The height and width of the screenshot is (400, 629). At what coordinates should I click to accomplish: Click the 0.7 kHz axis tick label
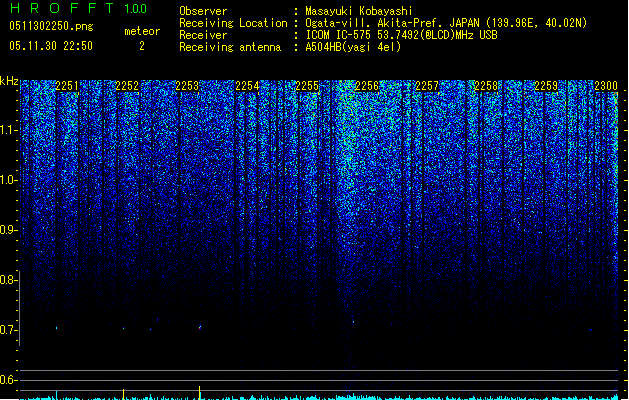9,330
